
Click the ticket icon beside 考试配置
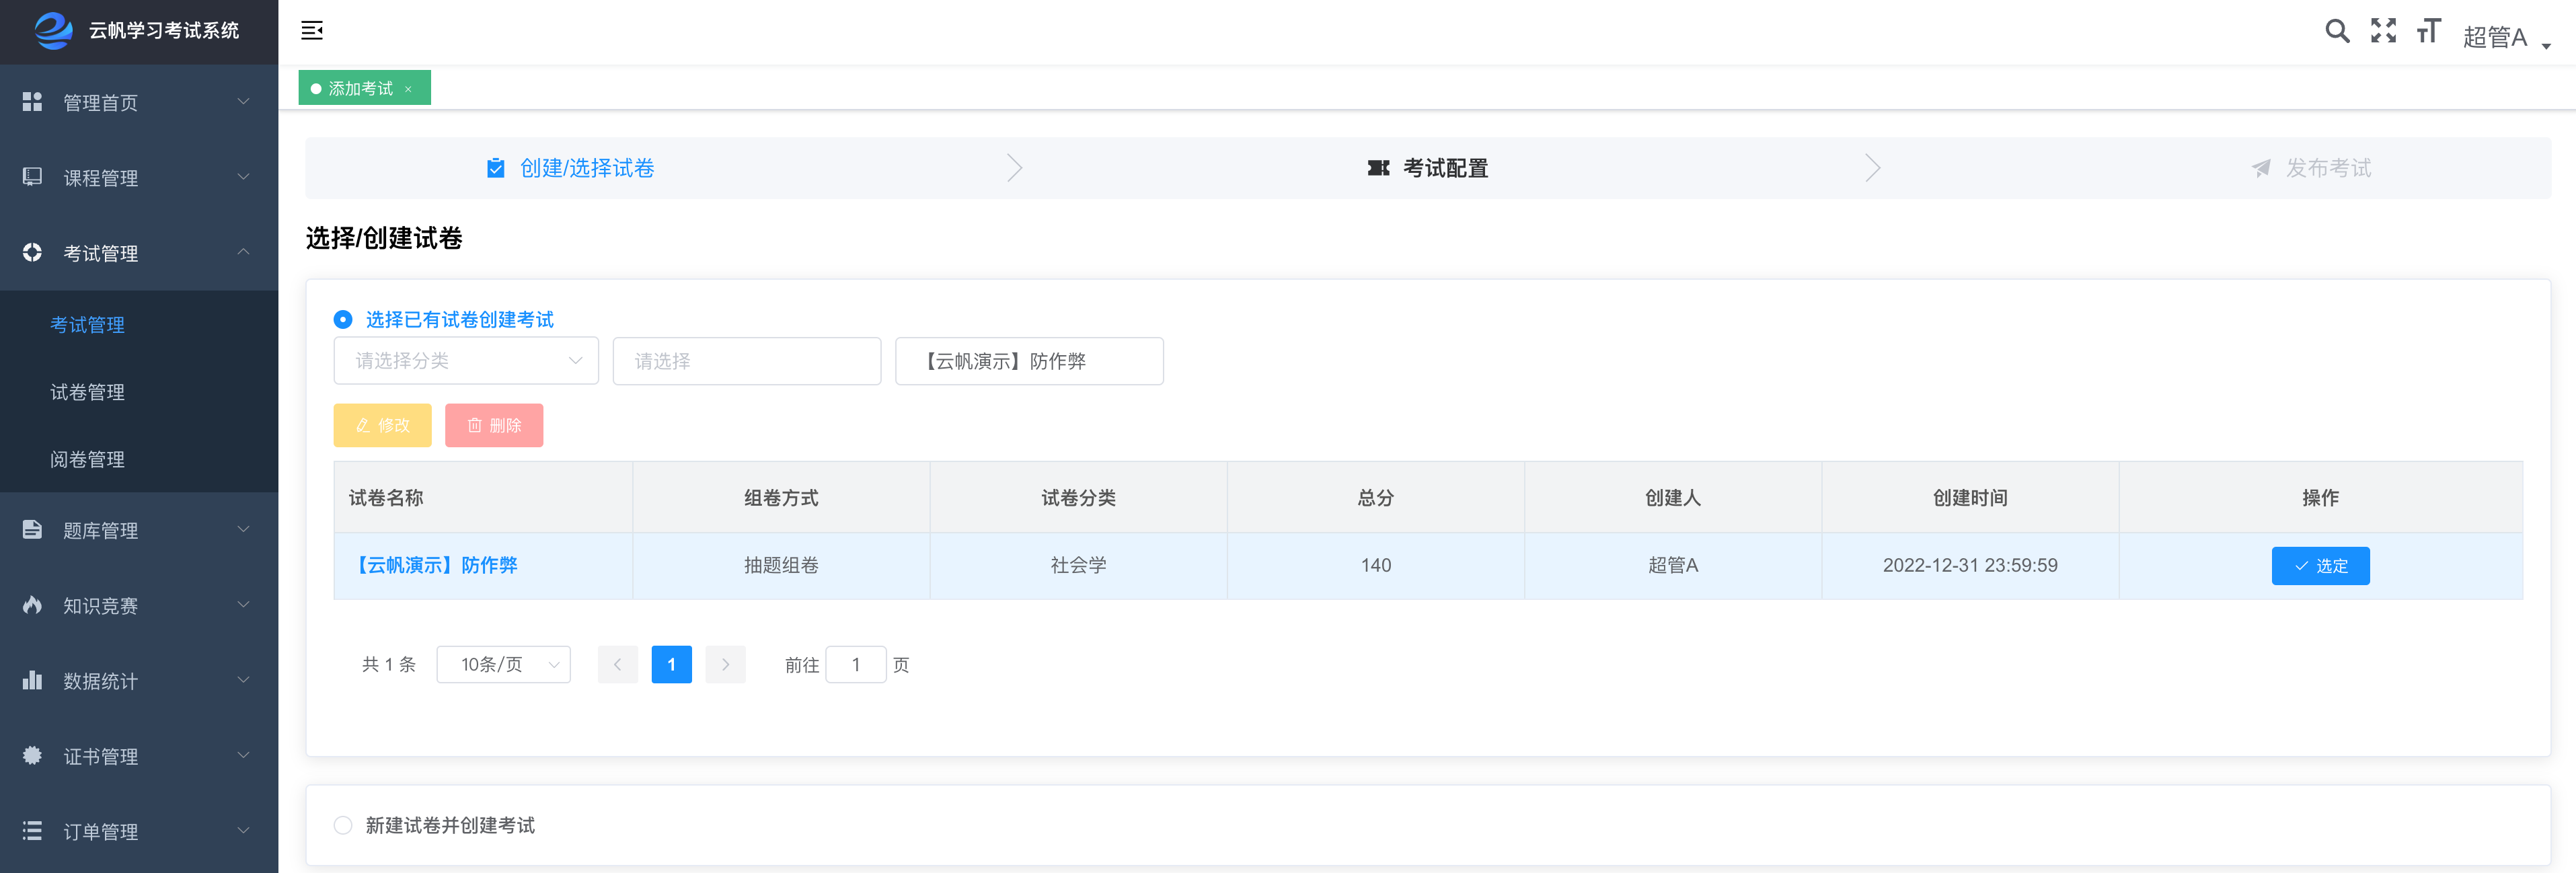click(1378, 168)
